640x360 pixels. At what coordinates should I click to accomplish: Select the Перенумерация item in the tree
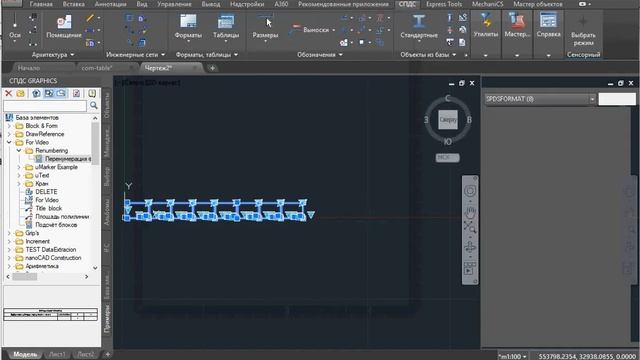pos(68,159)
